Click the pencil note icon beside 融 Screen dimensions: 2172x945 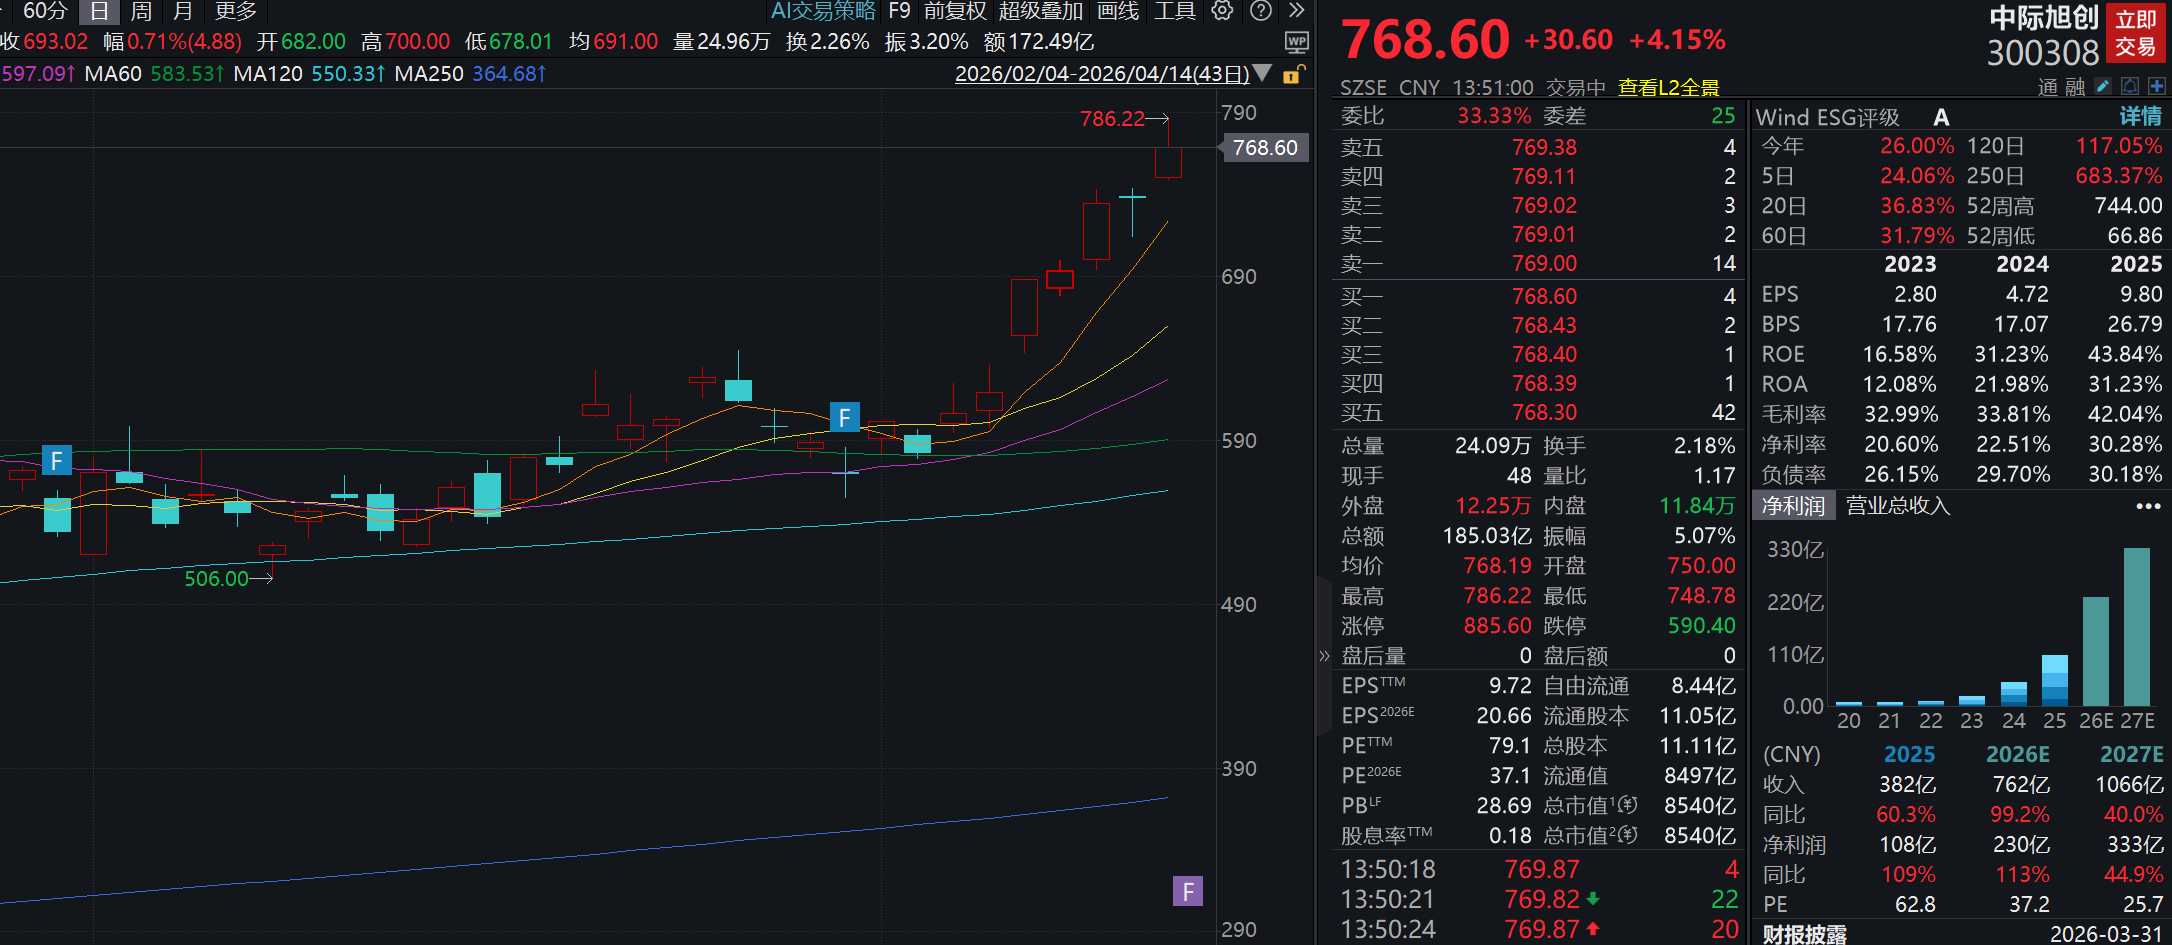2102,87
